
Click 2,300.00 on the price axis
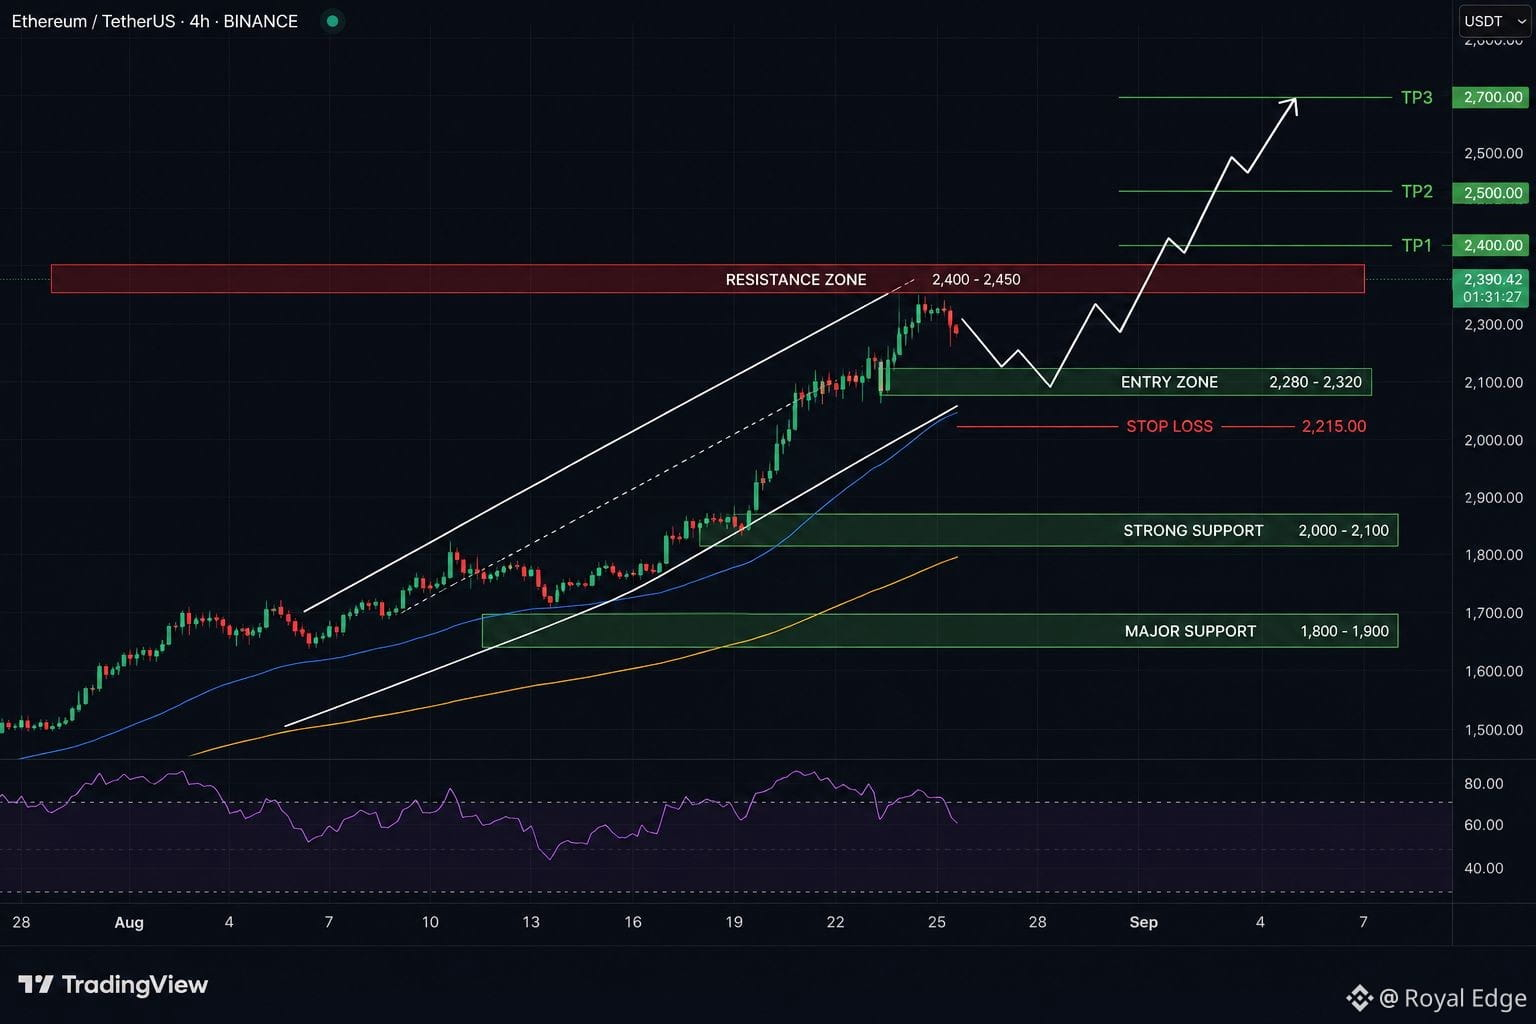coord(1493,324)
